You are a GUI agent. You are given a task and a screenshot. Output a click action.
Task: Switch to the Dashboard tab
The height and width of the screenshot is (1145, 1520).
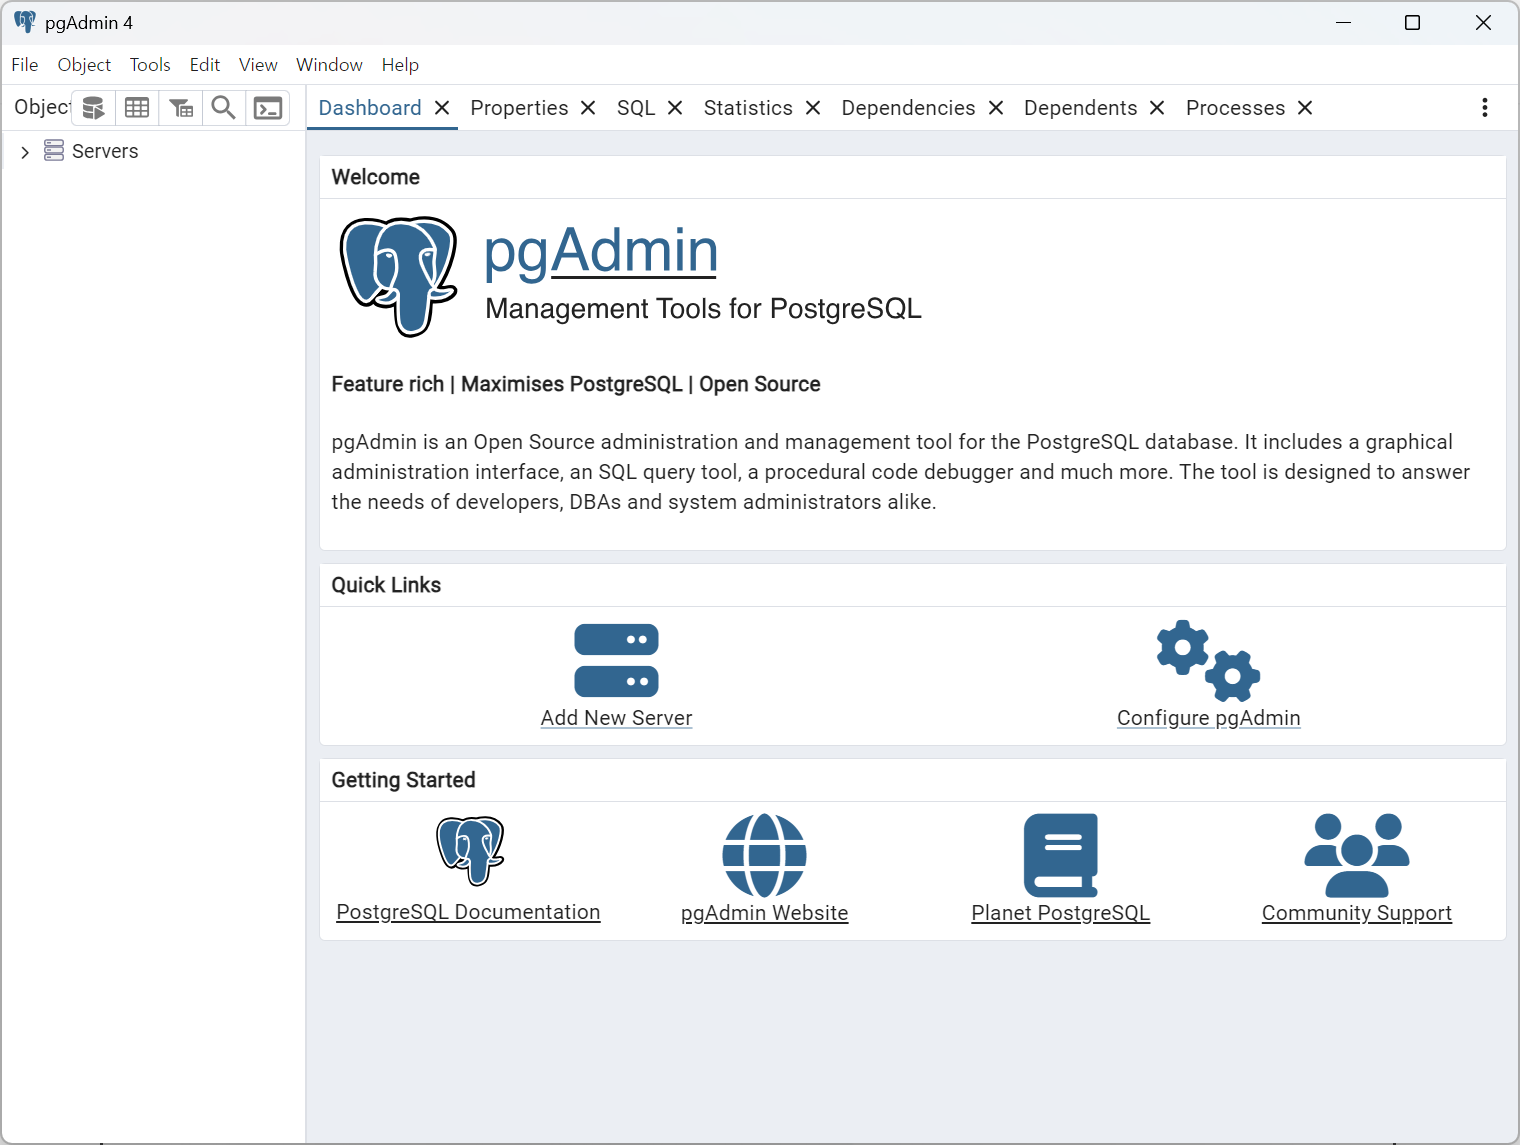click(x=370, y=108)
